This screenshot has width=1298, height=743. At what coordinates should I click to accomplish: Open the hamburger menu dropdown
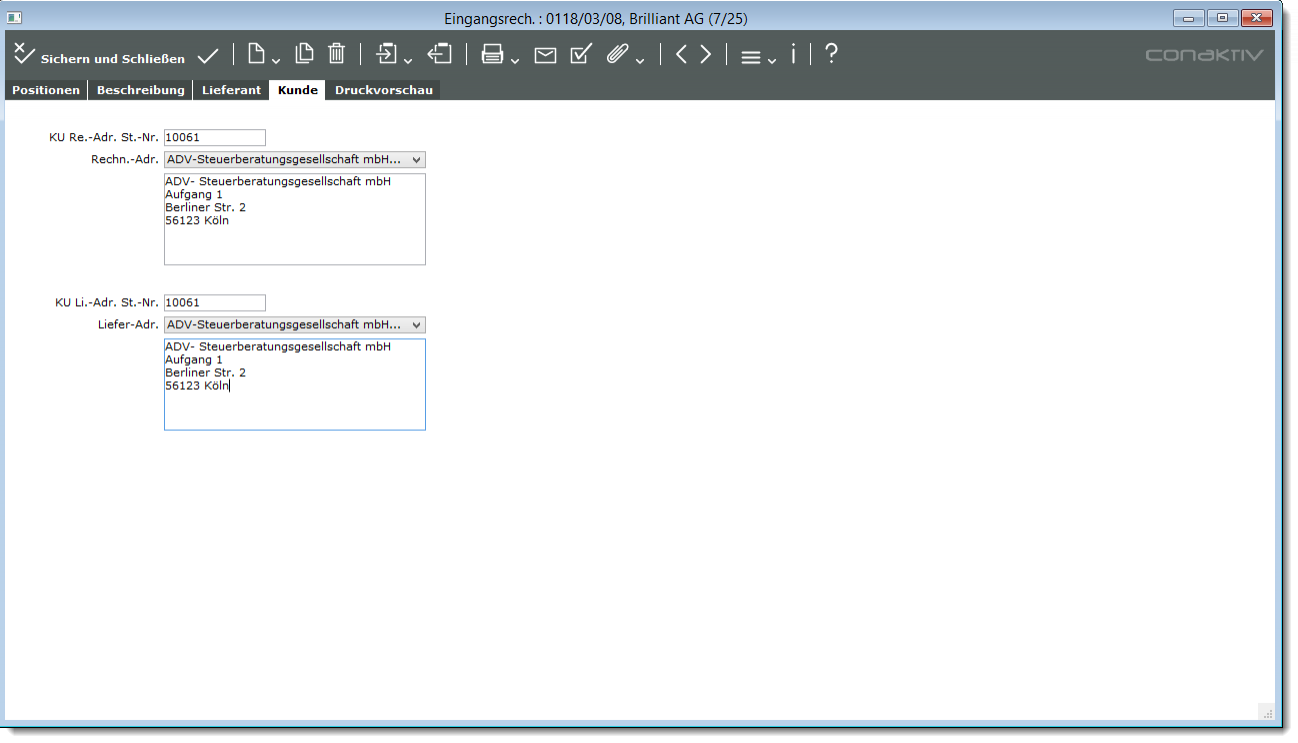coord(752,57)
